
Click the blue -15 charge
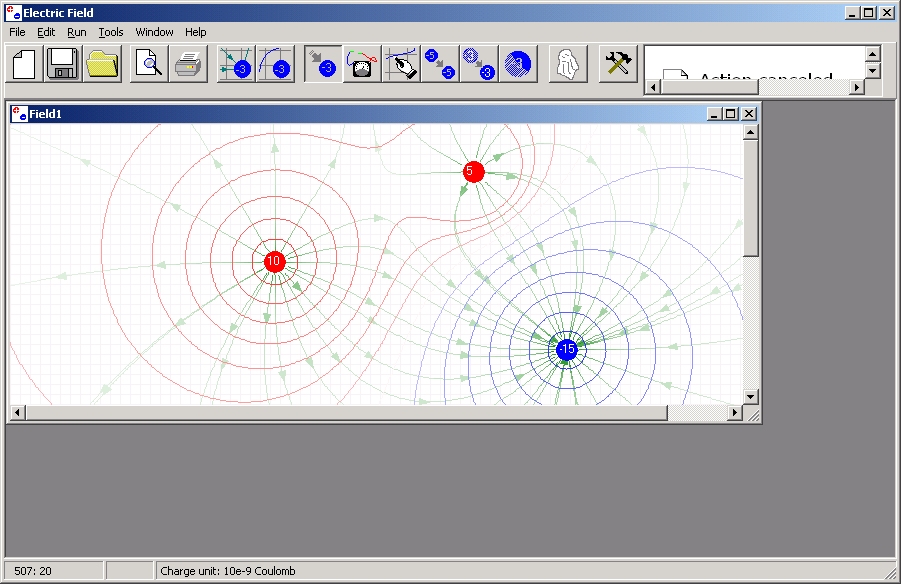[x=566, y=349]
